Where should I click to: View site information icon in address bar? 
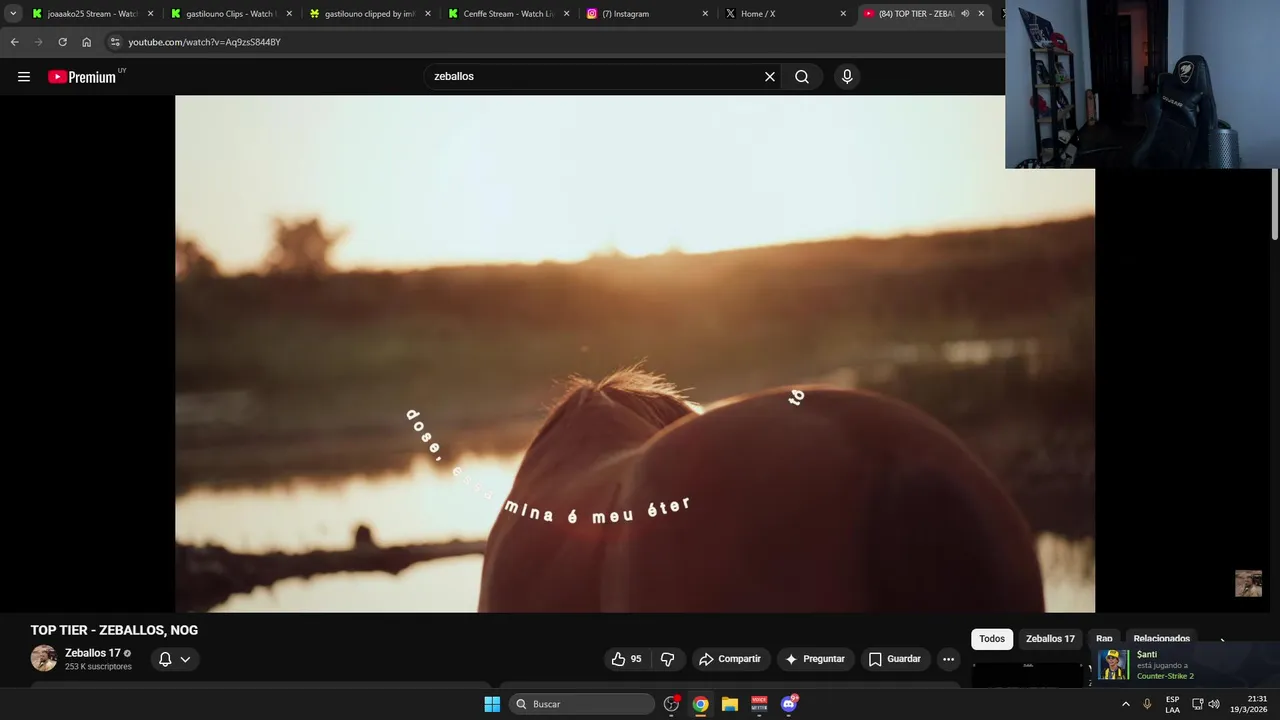115,42
